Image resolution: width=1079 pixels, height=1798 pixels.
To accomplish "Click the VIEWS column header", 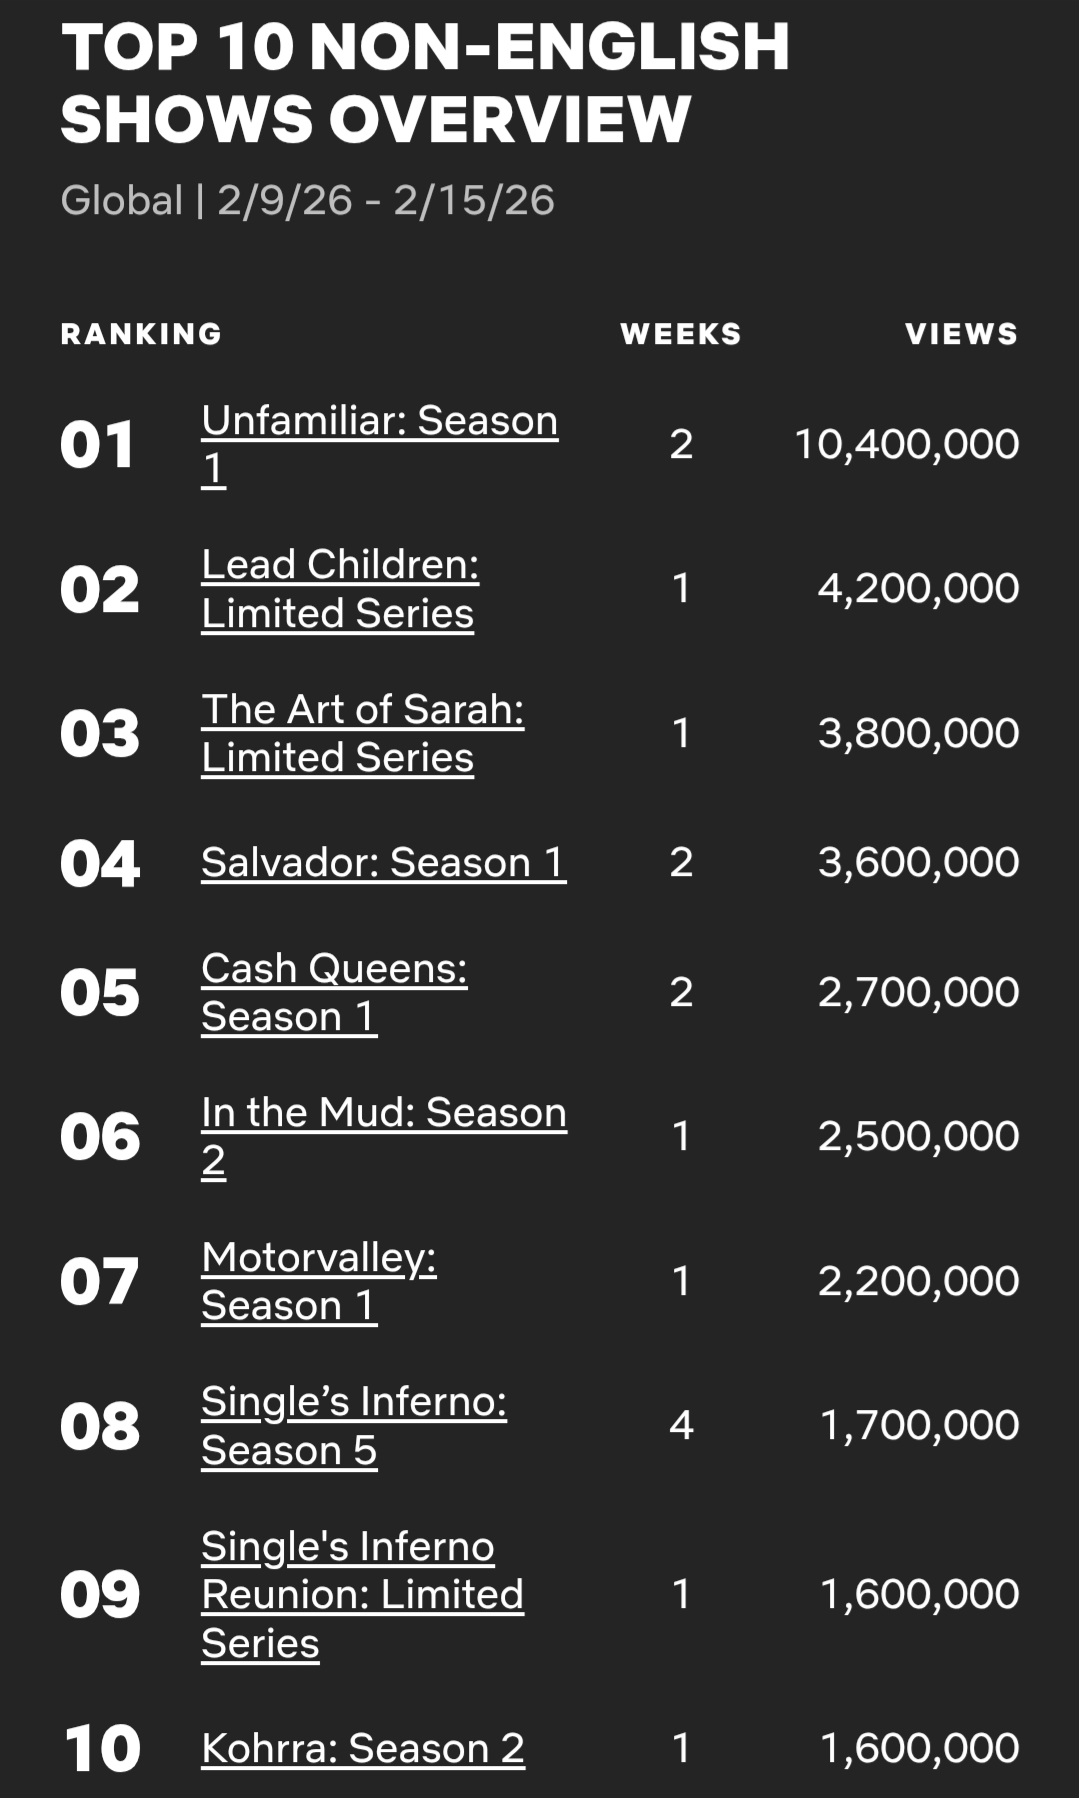I will tap(961, 334).
